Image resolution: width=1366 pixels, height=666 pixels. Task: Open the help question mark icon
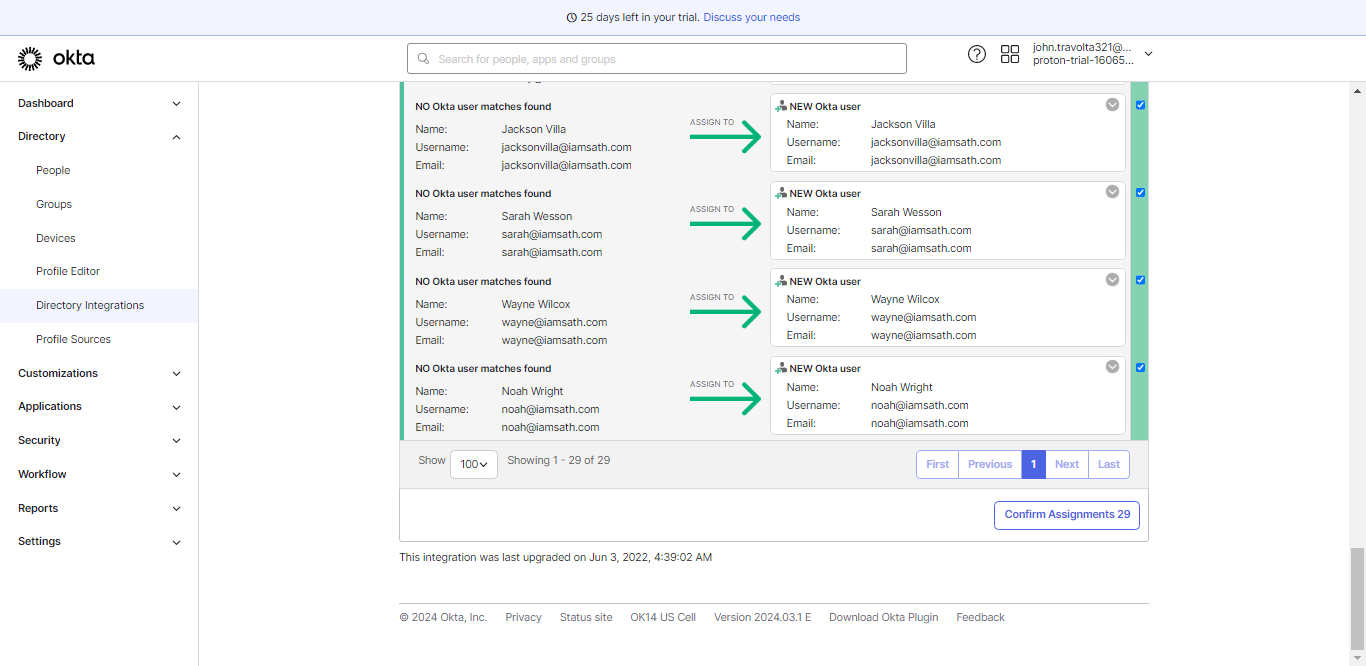click(x=977, y=54)
